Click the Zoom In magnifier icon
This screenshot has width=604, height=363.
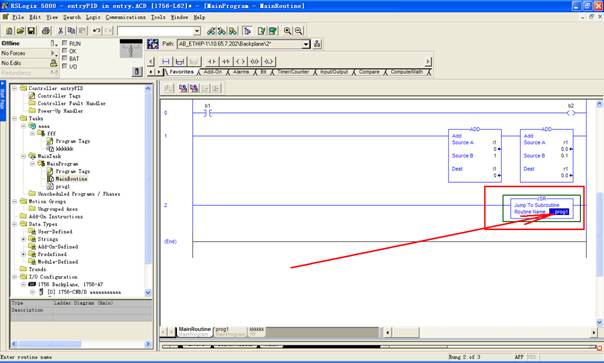point(287,31)
